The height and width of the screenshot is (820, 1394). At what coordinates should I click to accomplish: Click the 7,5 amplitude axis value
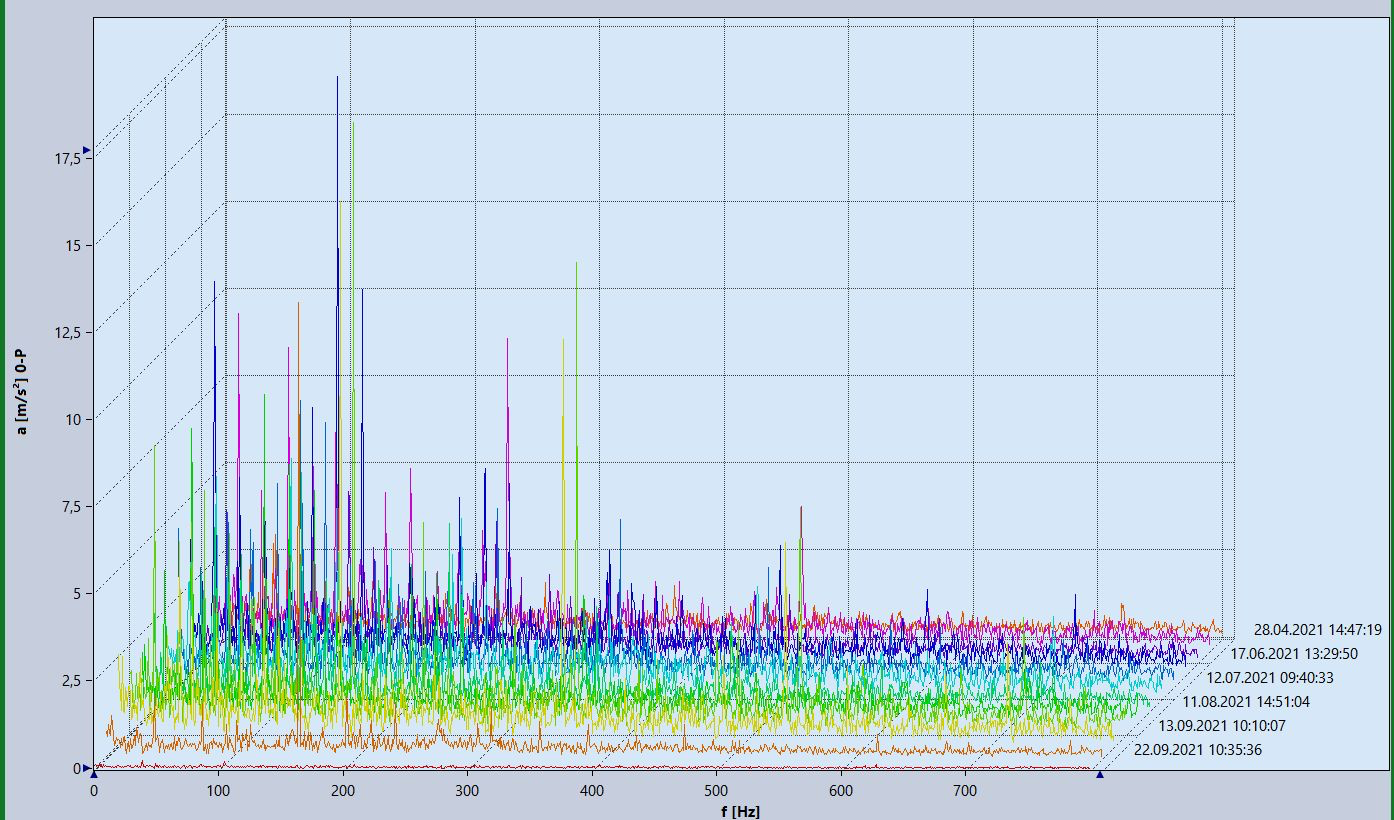pyautogui.click(x=72, y=506)
